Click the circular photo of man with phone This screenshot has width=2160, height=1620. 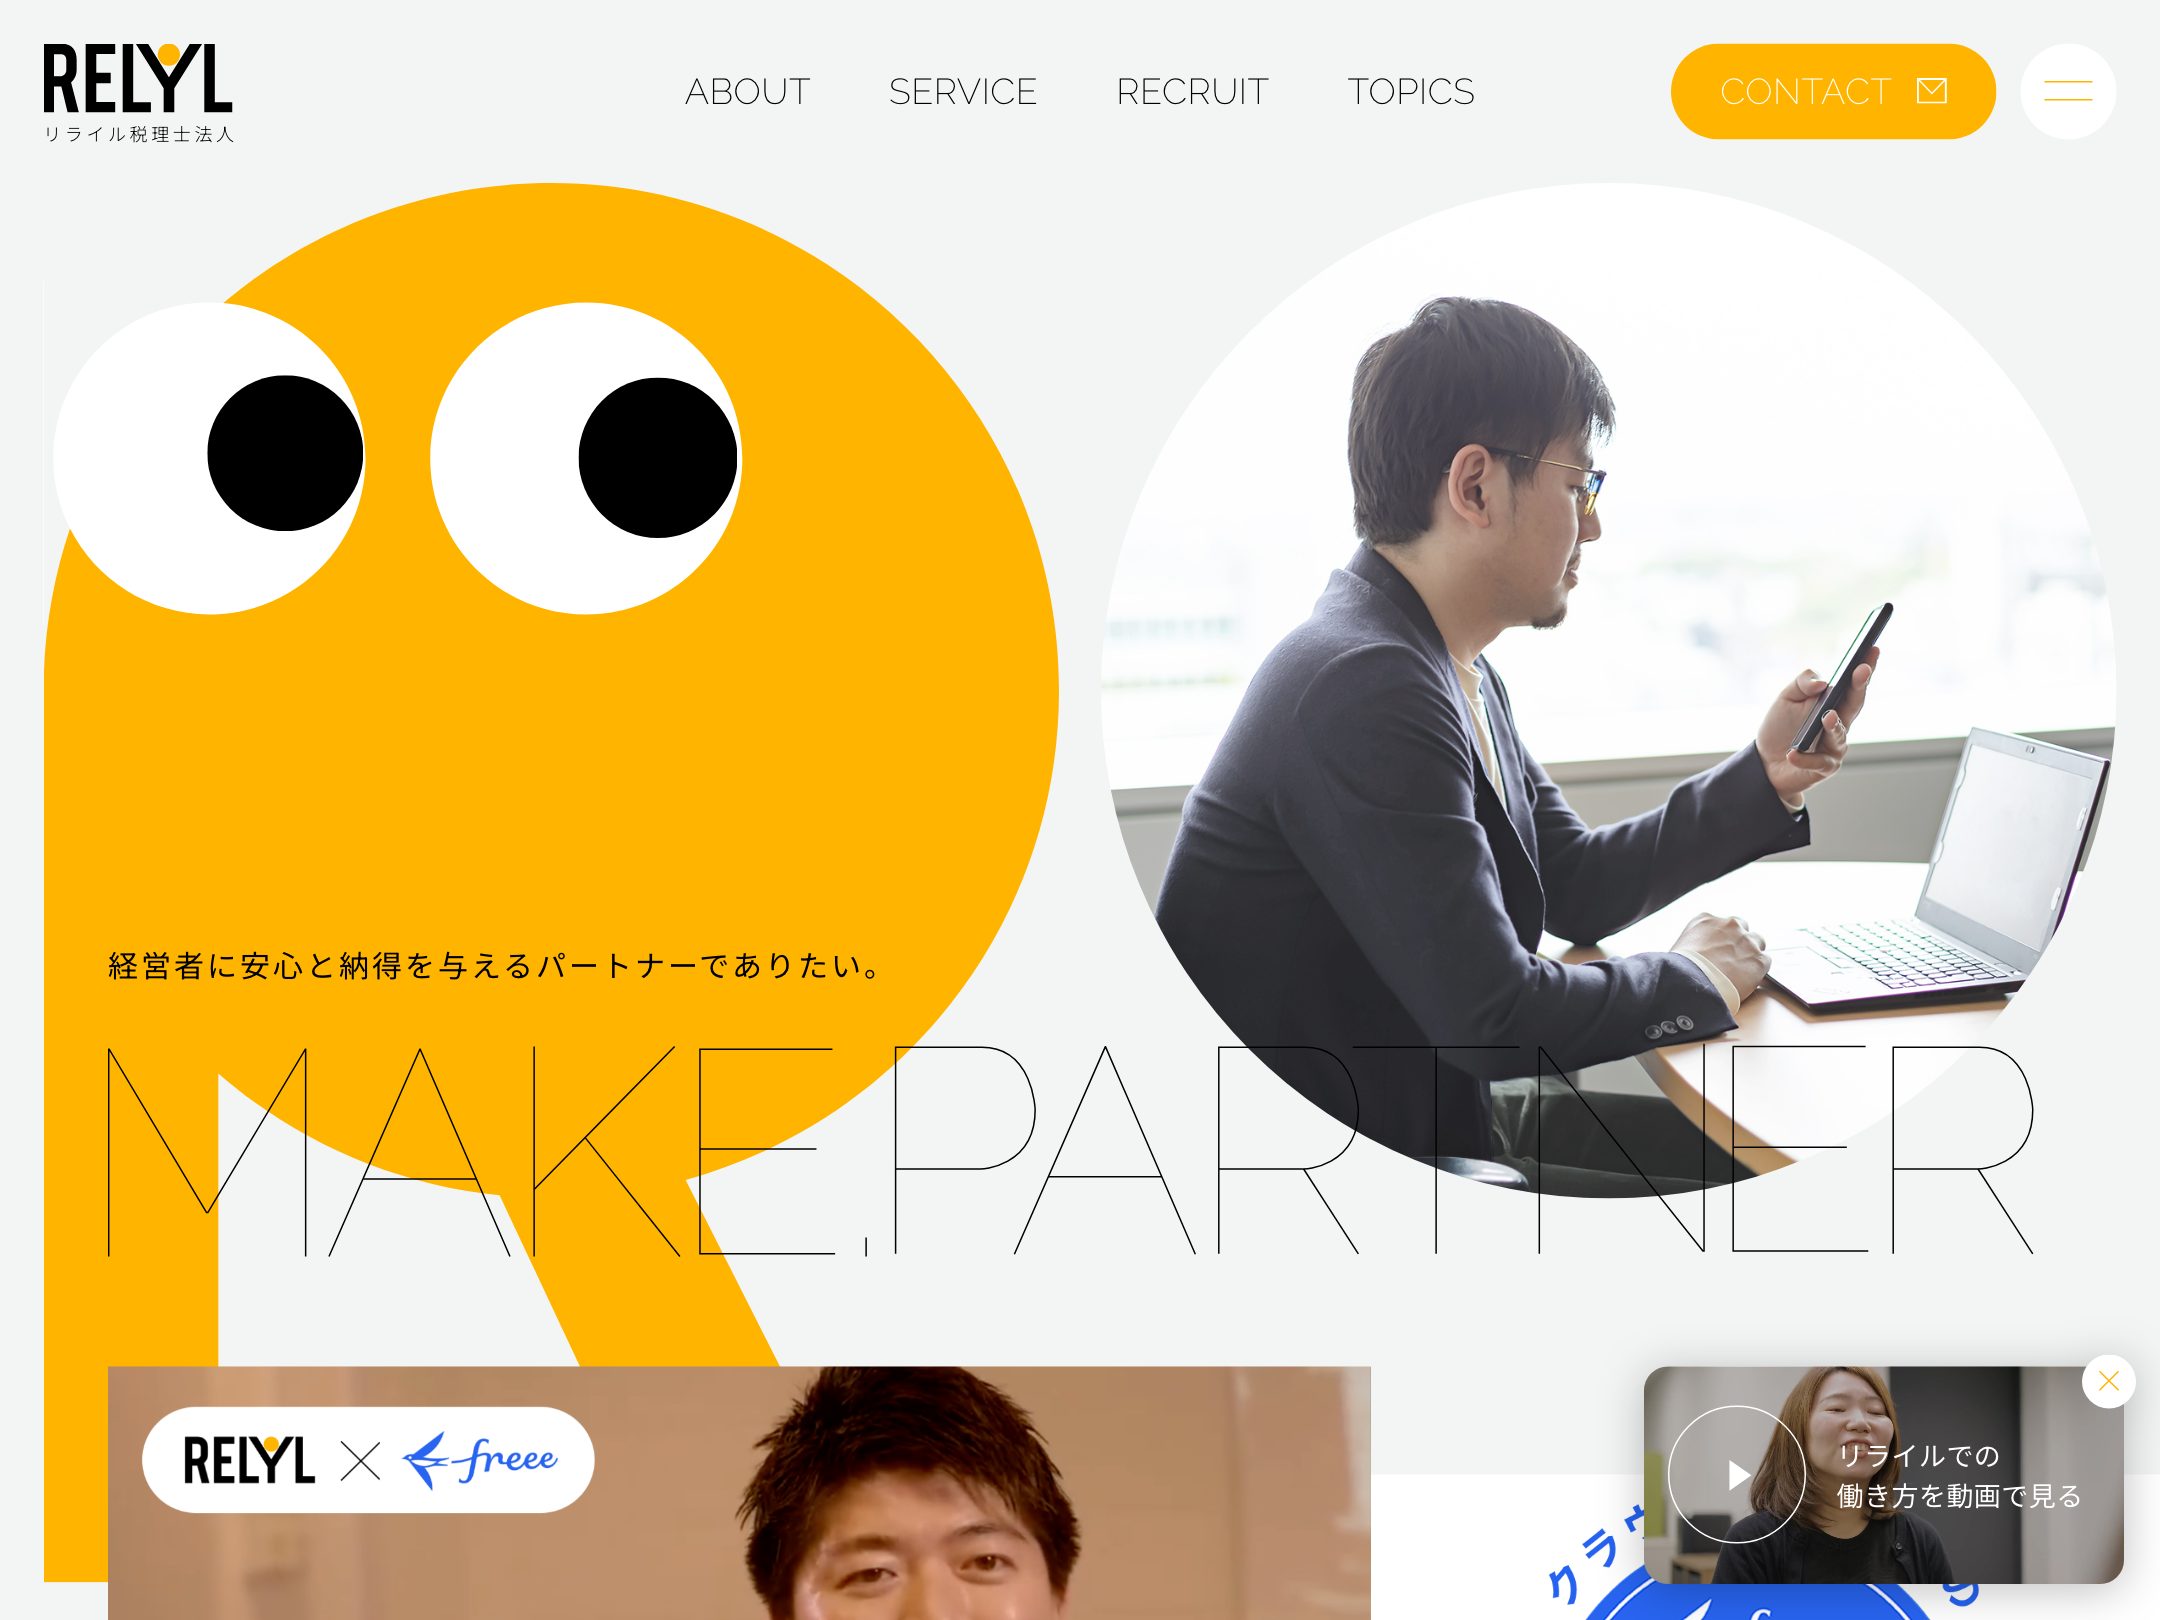1608,690
